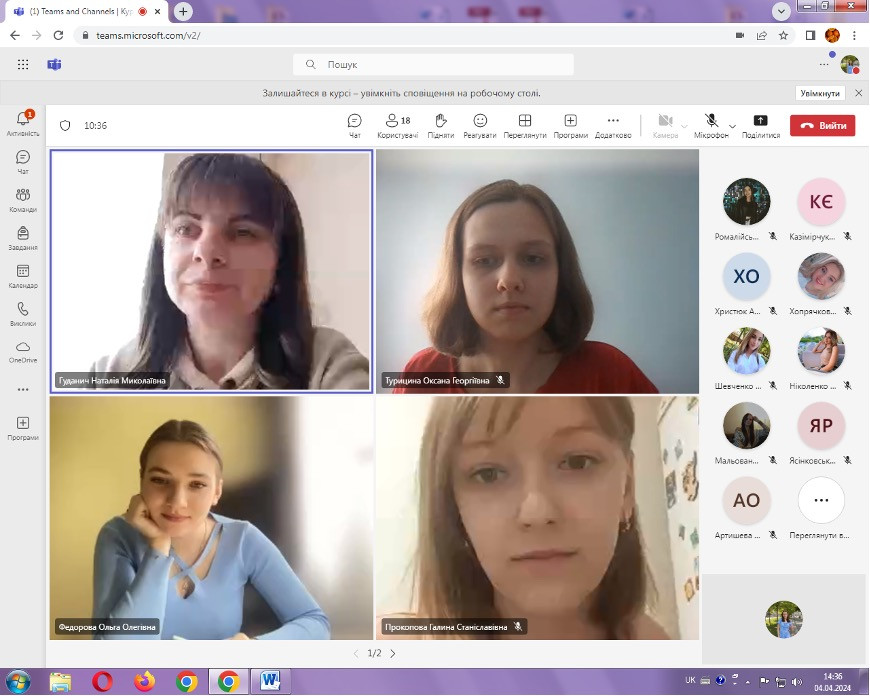Select Федорова Ольга Олегівна video tile
This screenshot has width=870, height=696.
[211, 518]
